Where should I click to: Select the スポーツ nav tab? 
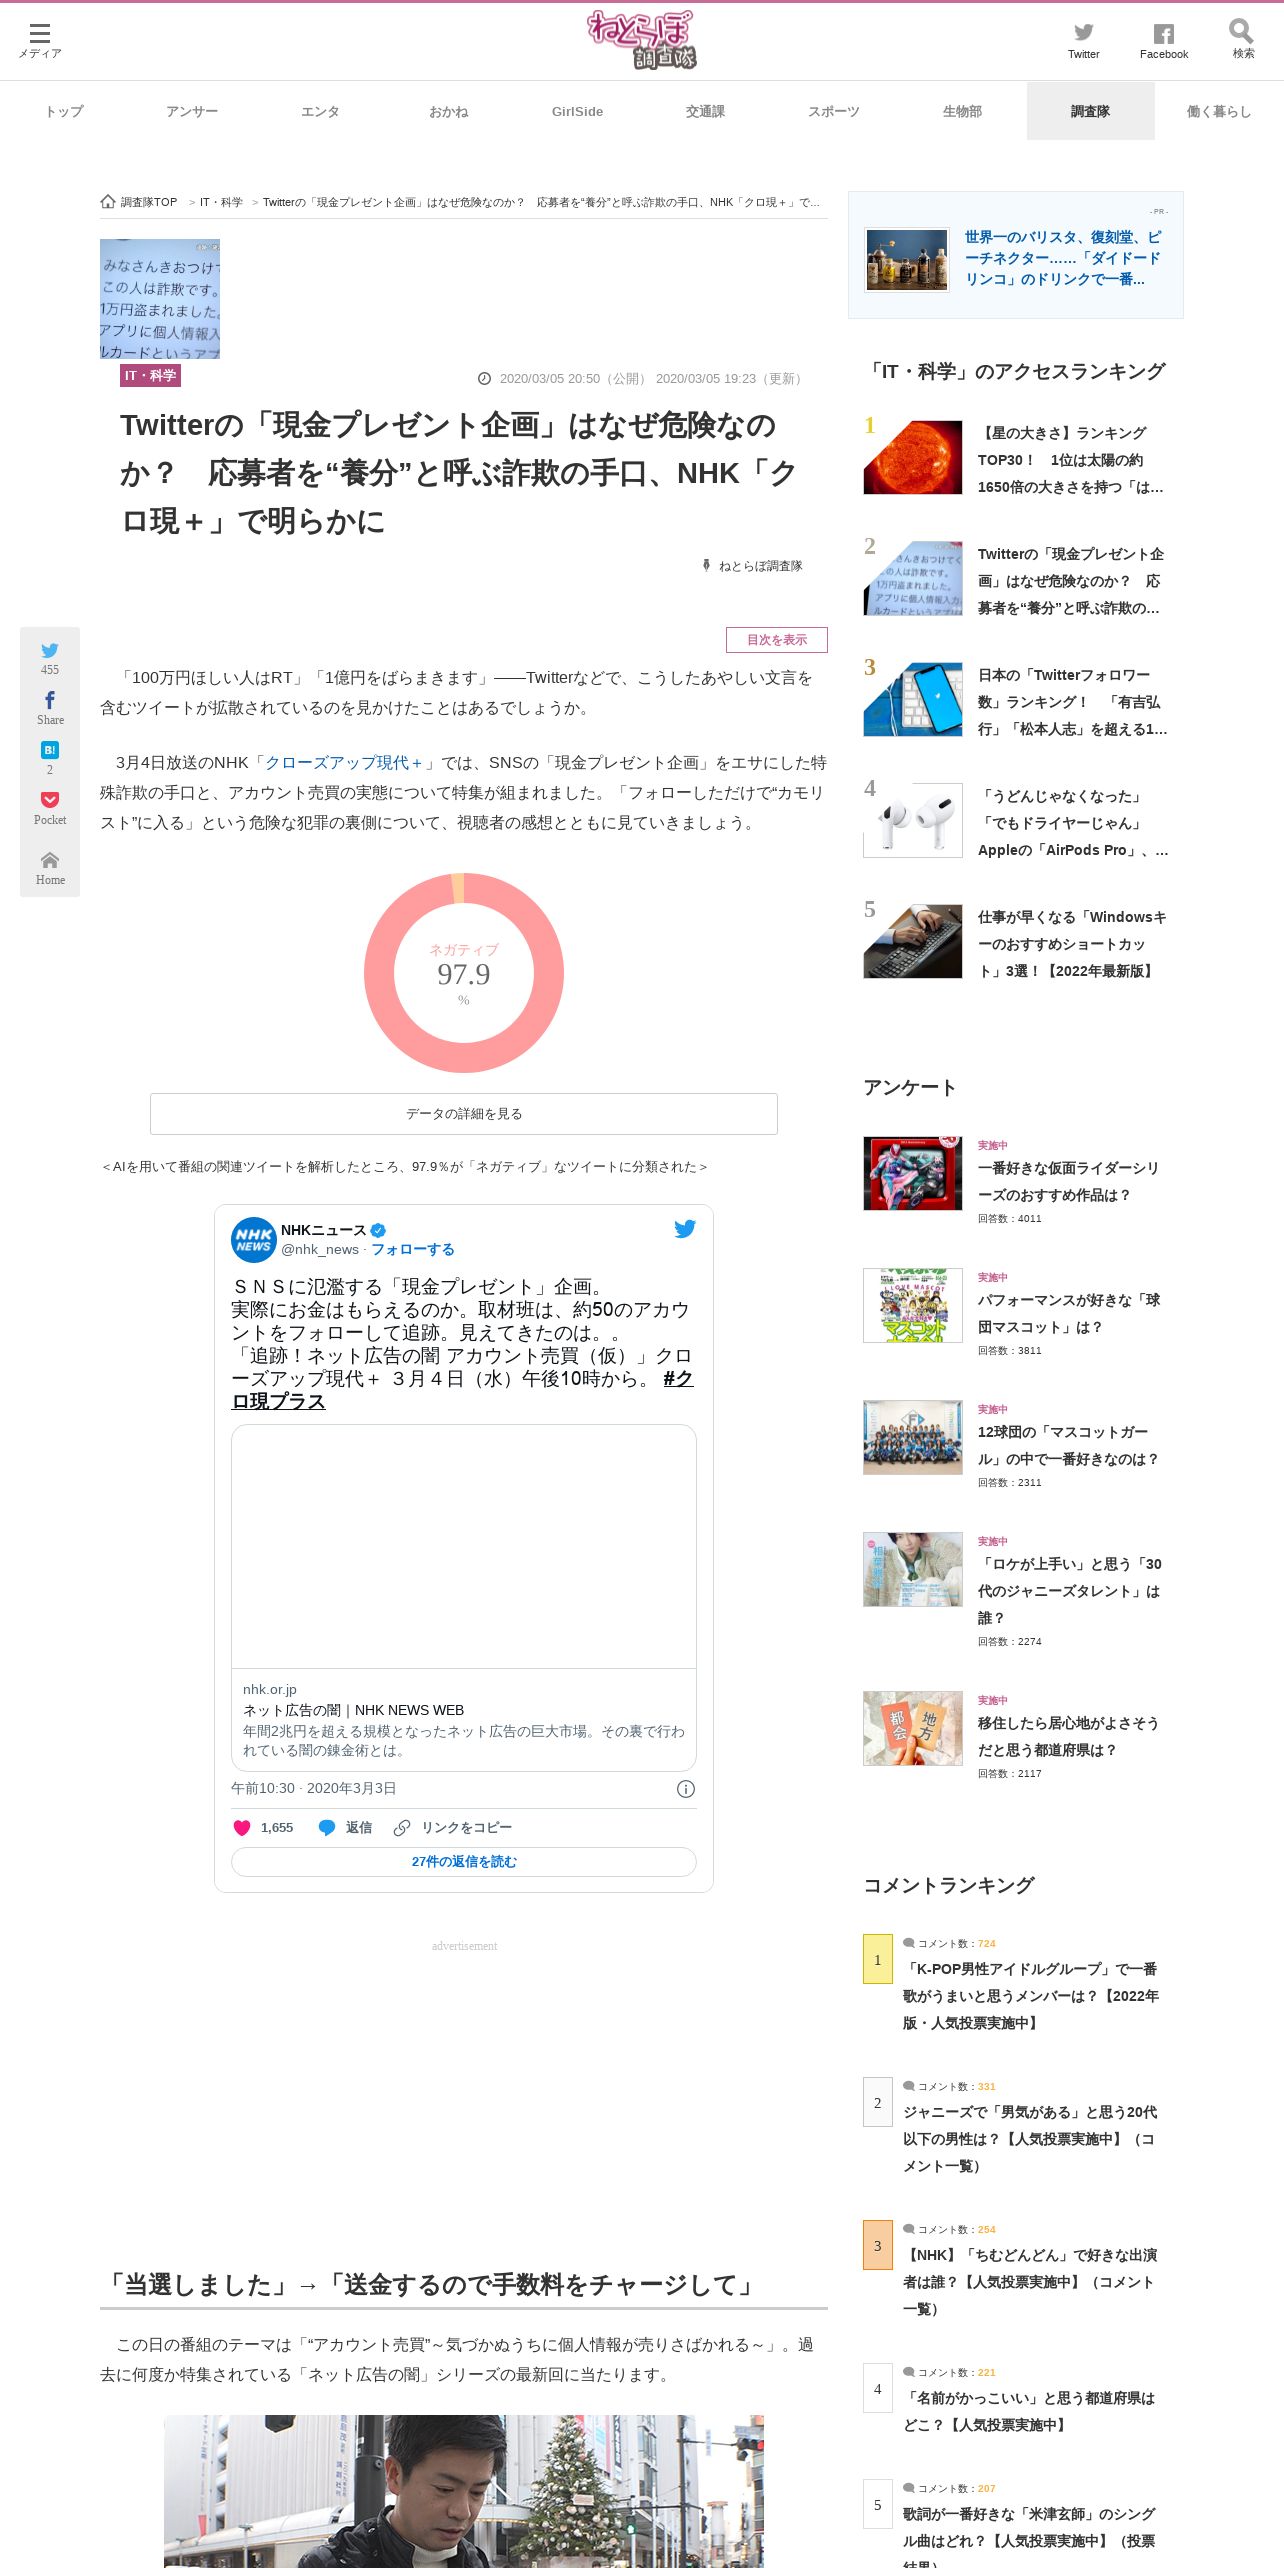point(834,111)
